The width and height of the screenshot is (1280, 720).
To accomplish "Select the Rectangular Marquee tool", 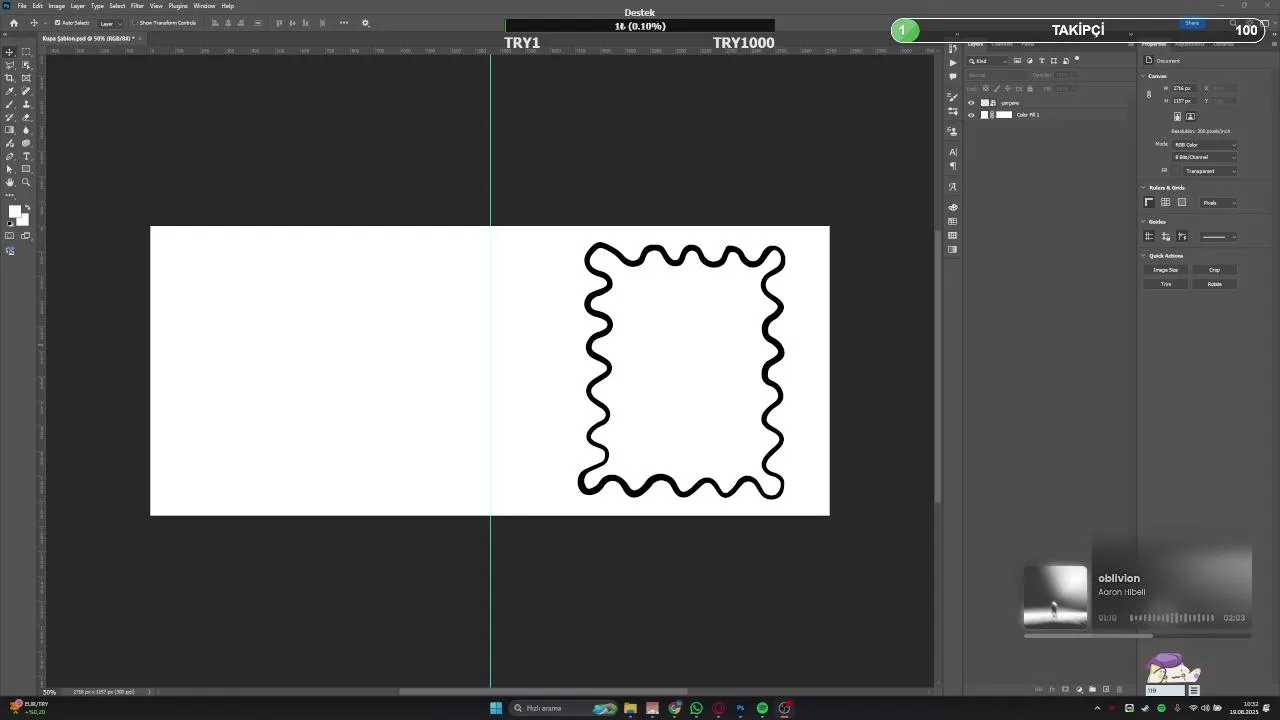I will 26,52.
